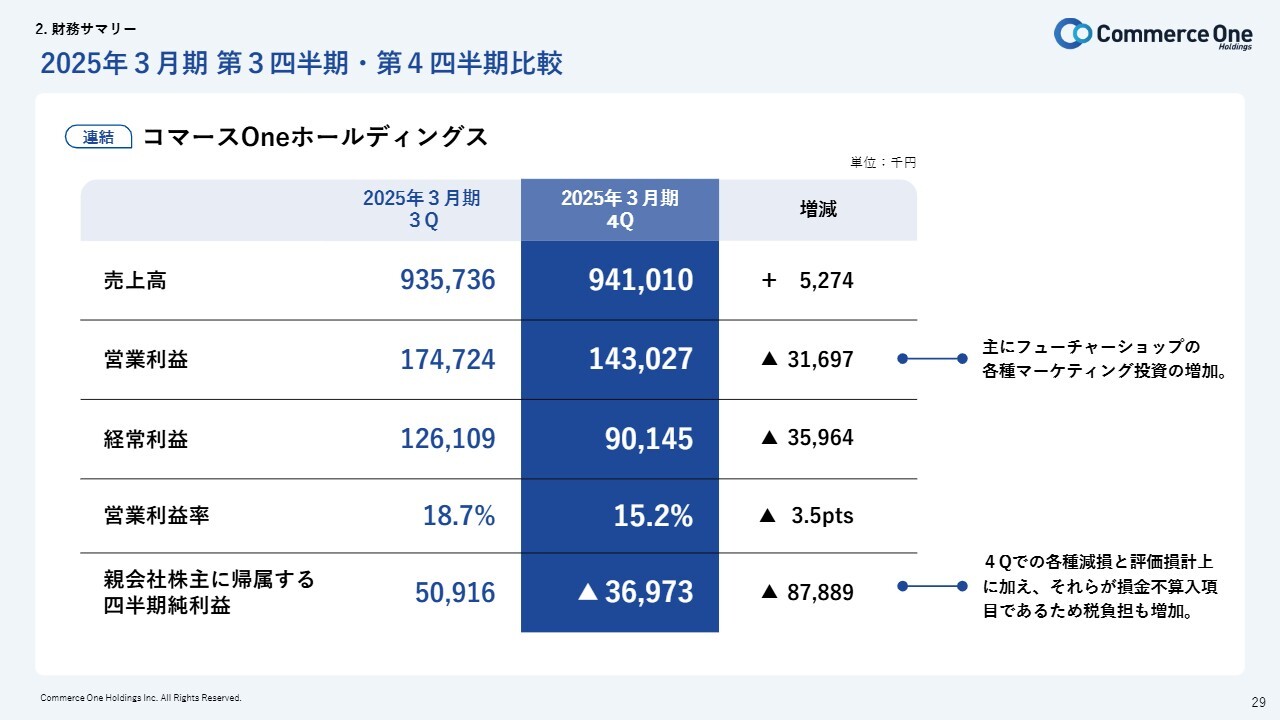Click the 売上高 row label
1280x720 pixels.
click(x=135, y=281)
